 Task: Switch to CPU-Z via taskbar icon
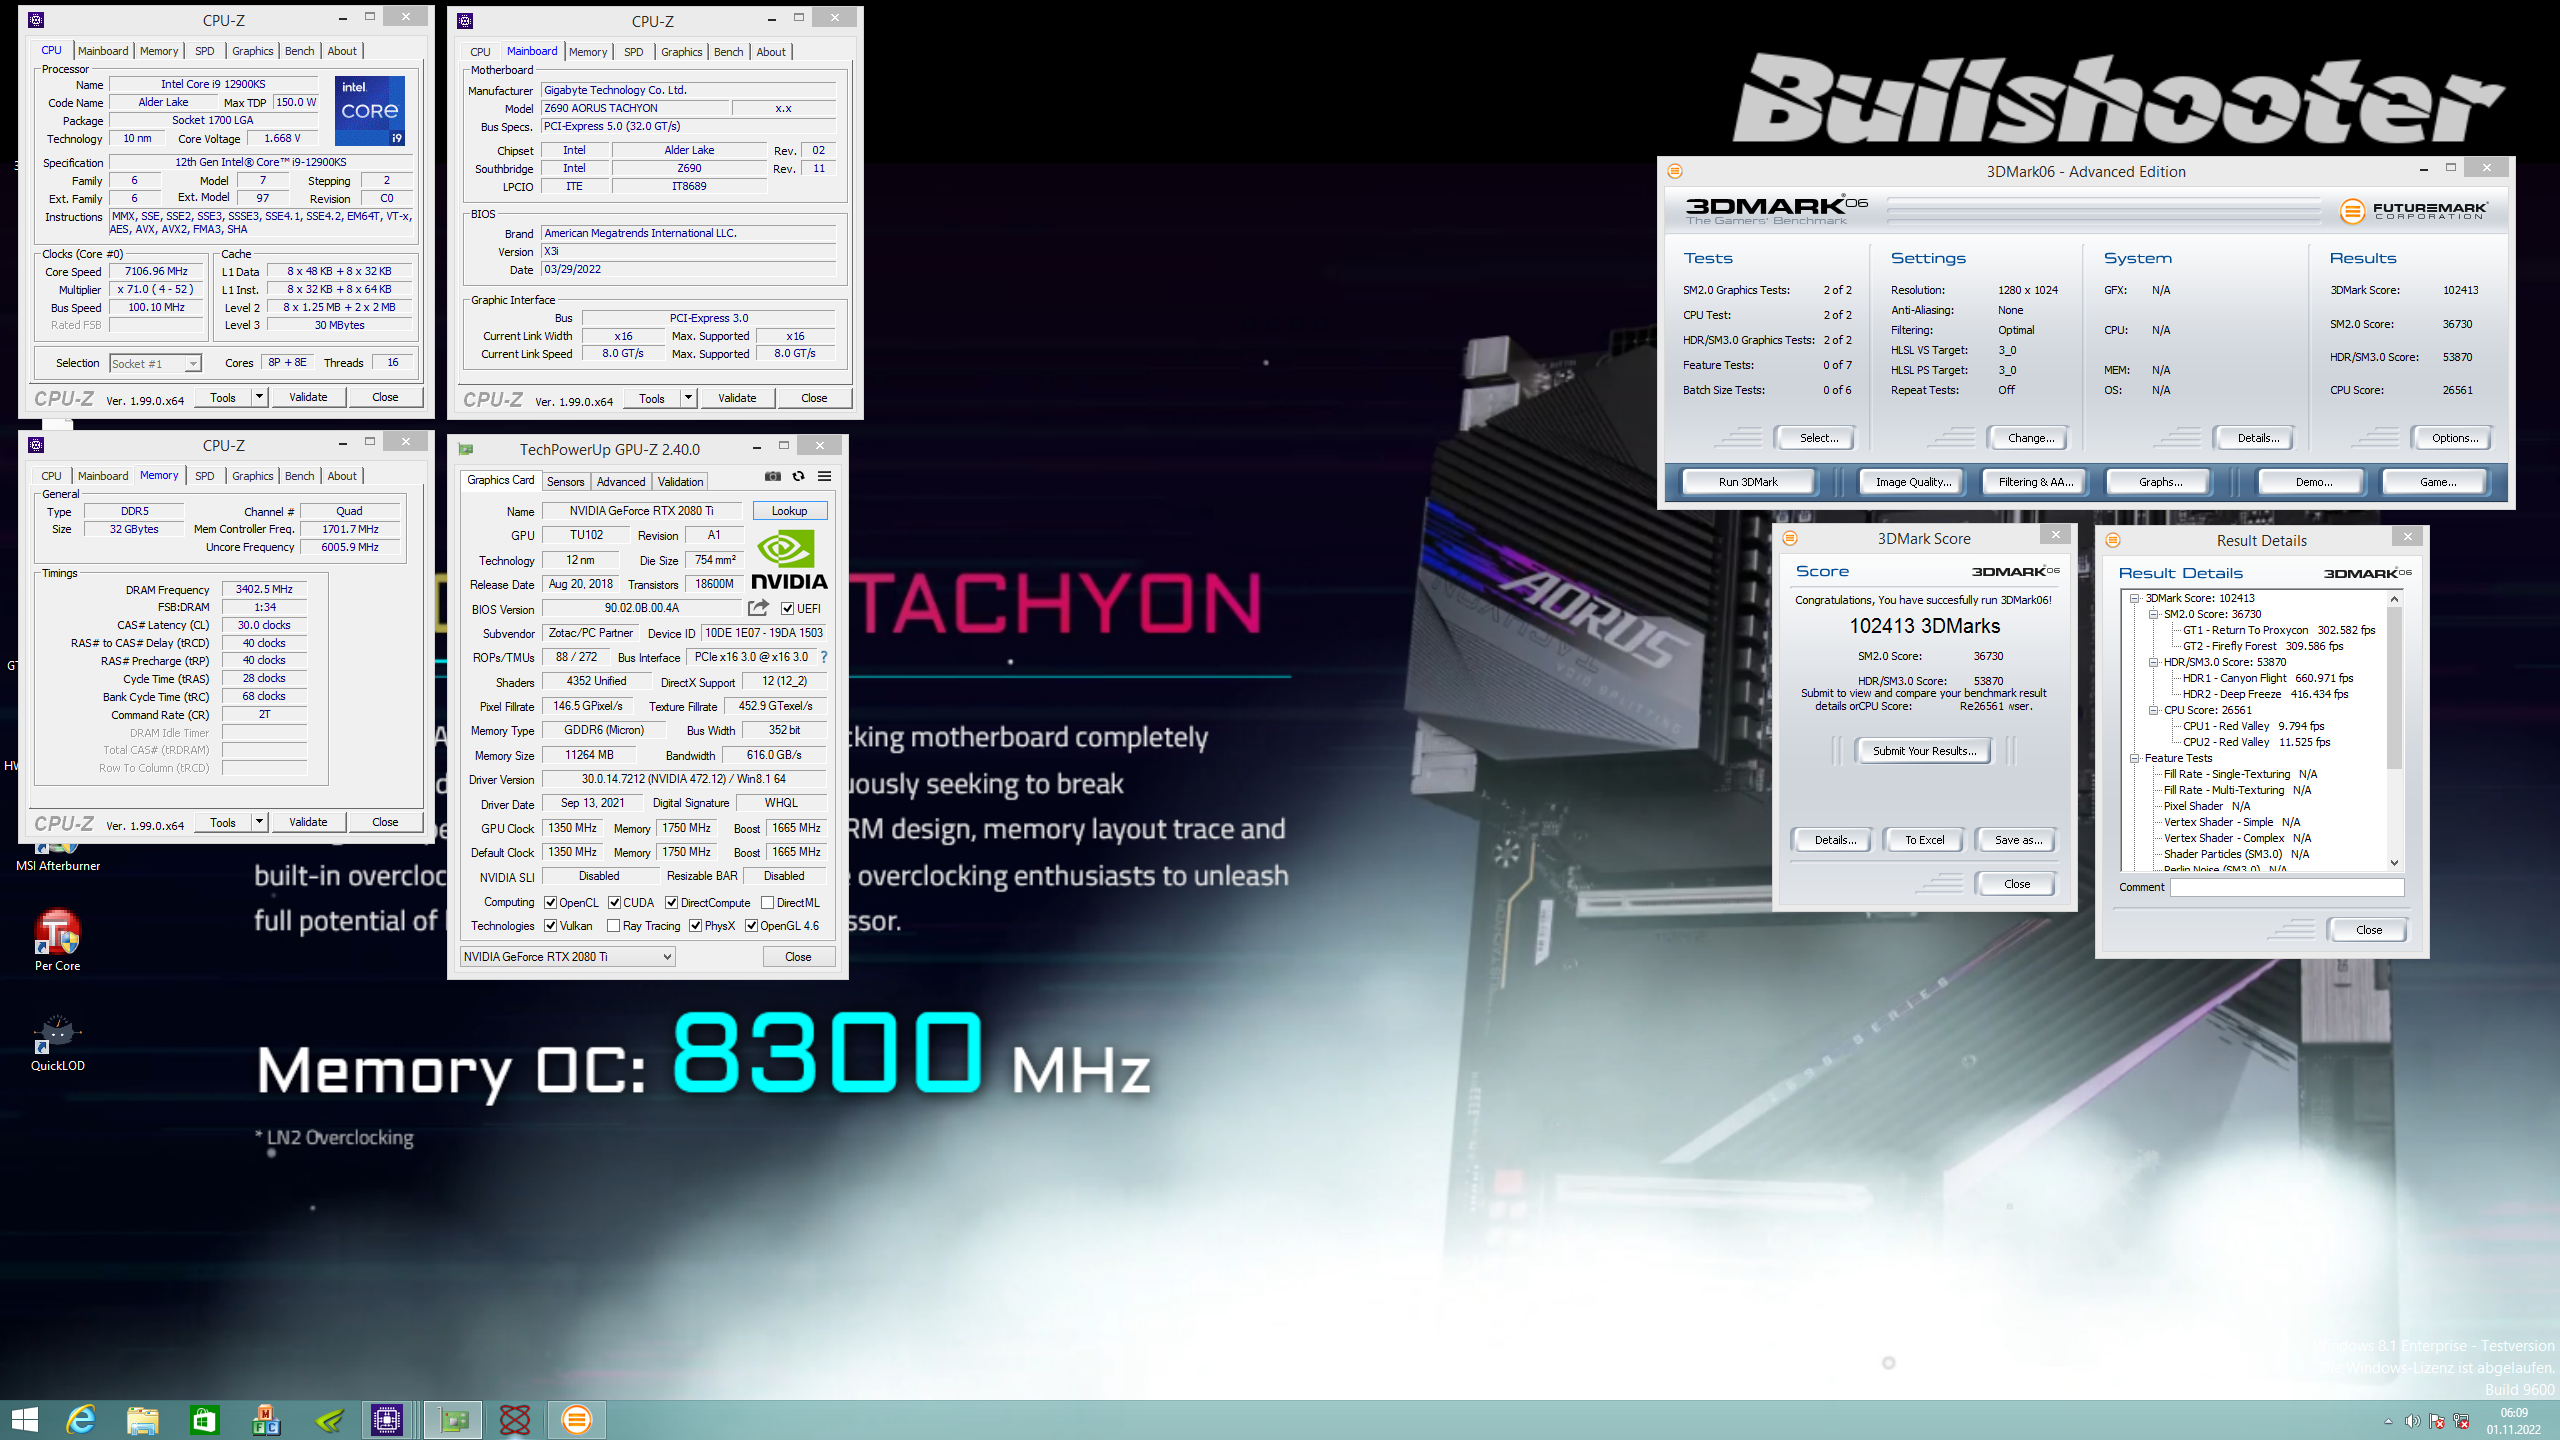(x=387, y=1419)
